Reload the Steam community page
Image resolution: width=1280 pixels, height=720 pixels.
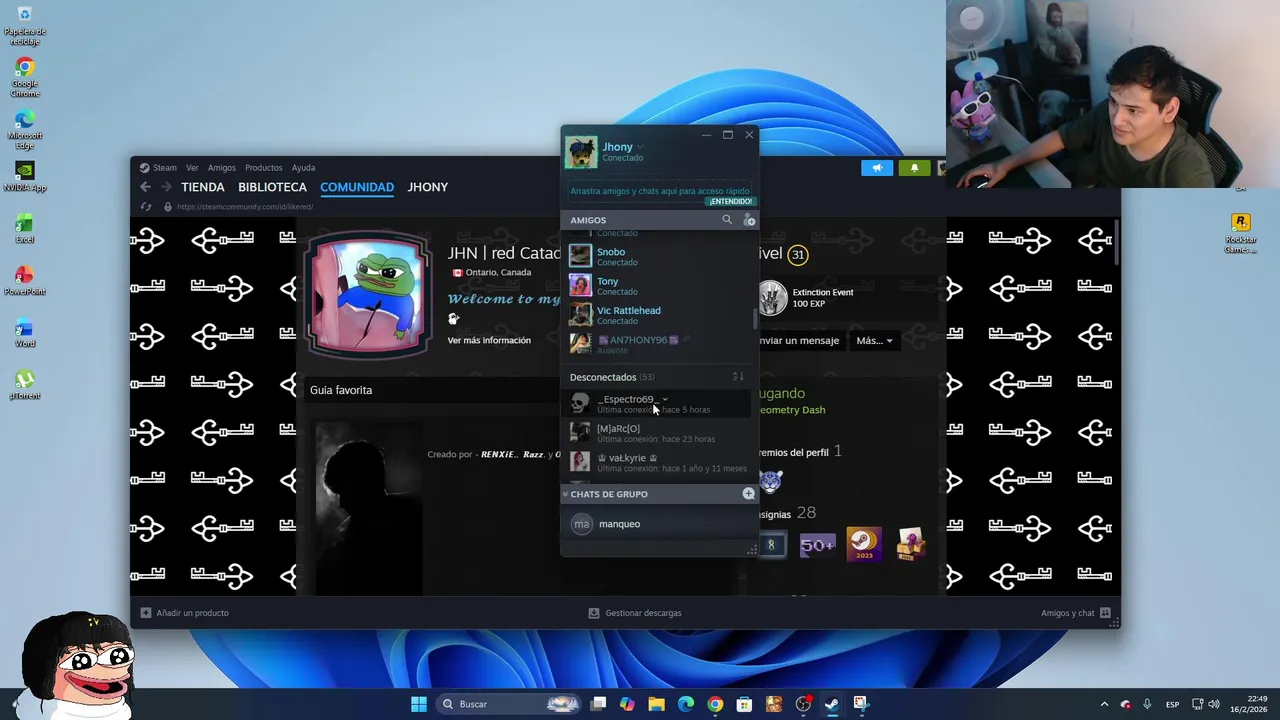(146, 207)
